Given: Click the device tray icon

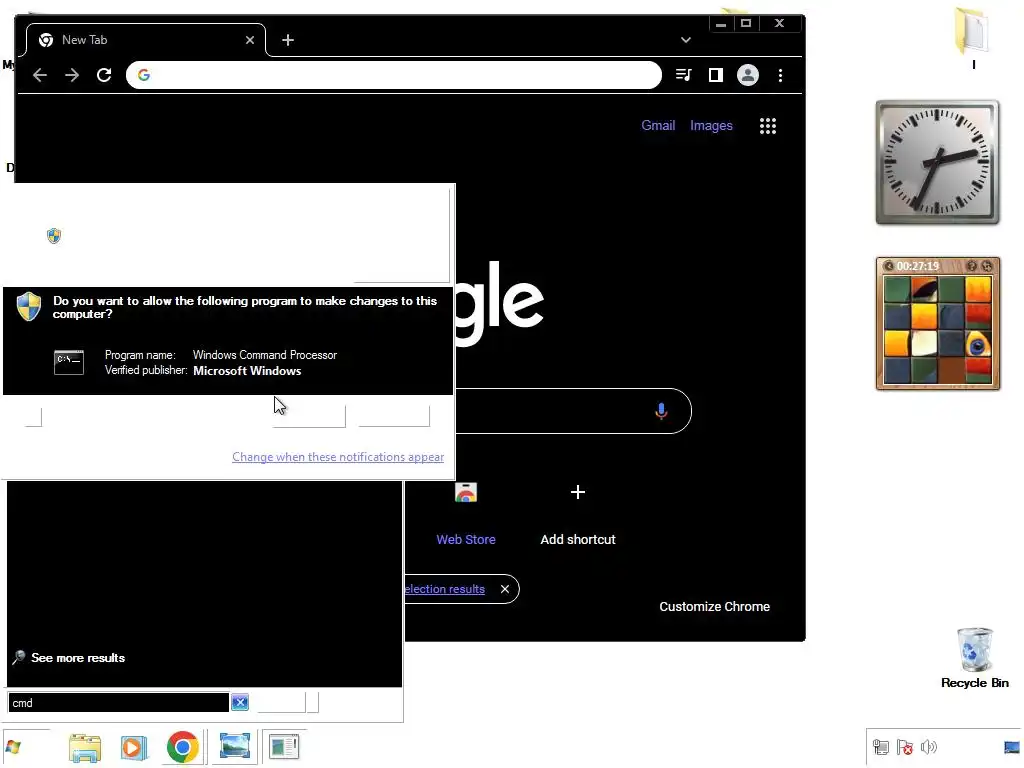Looking at the screenshot, I should [x=880, y=746].
